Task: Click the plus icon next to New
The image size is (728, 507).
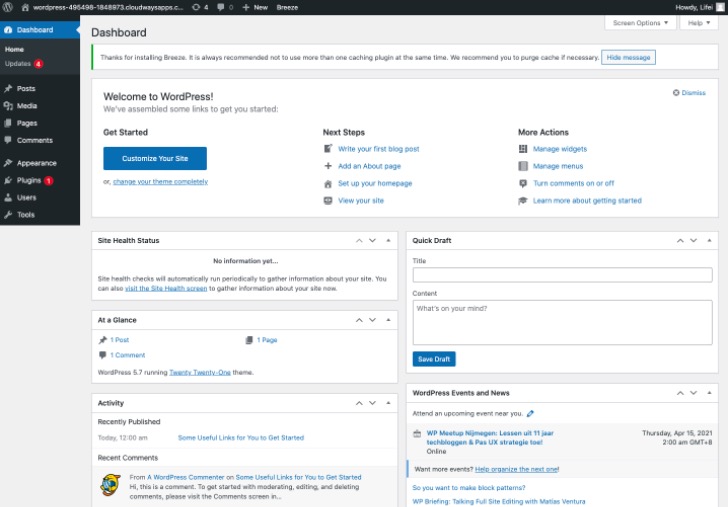Action: (x=246, y=7)
